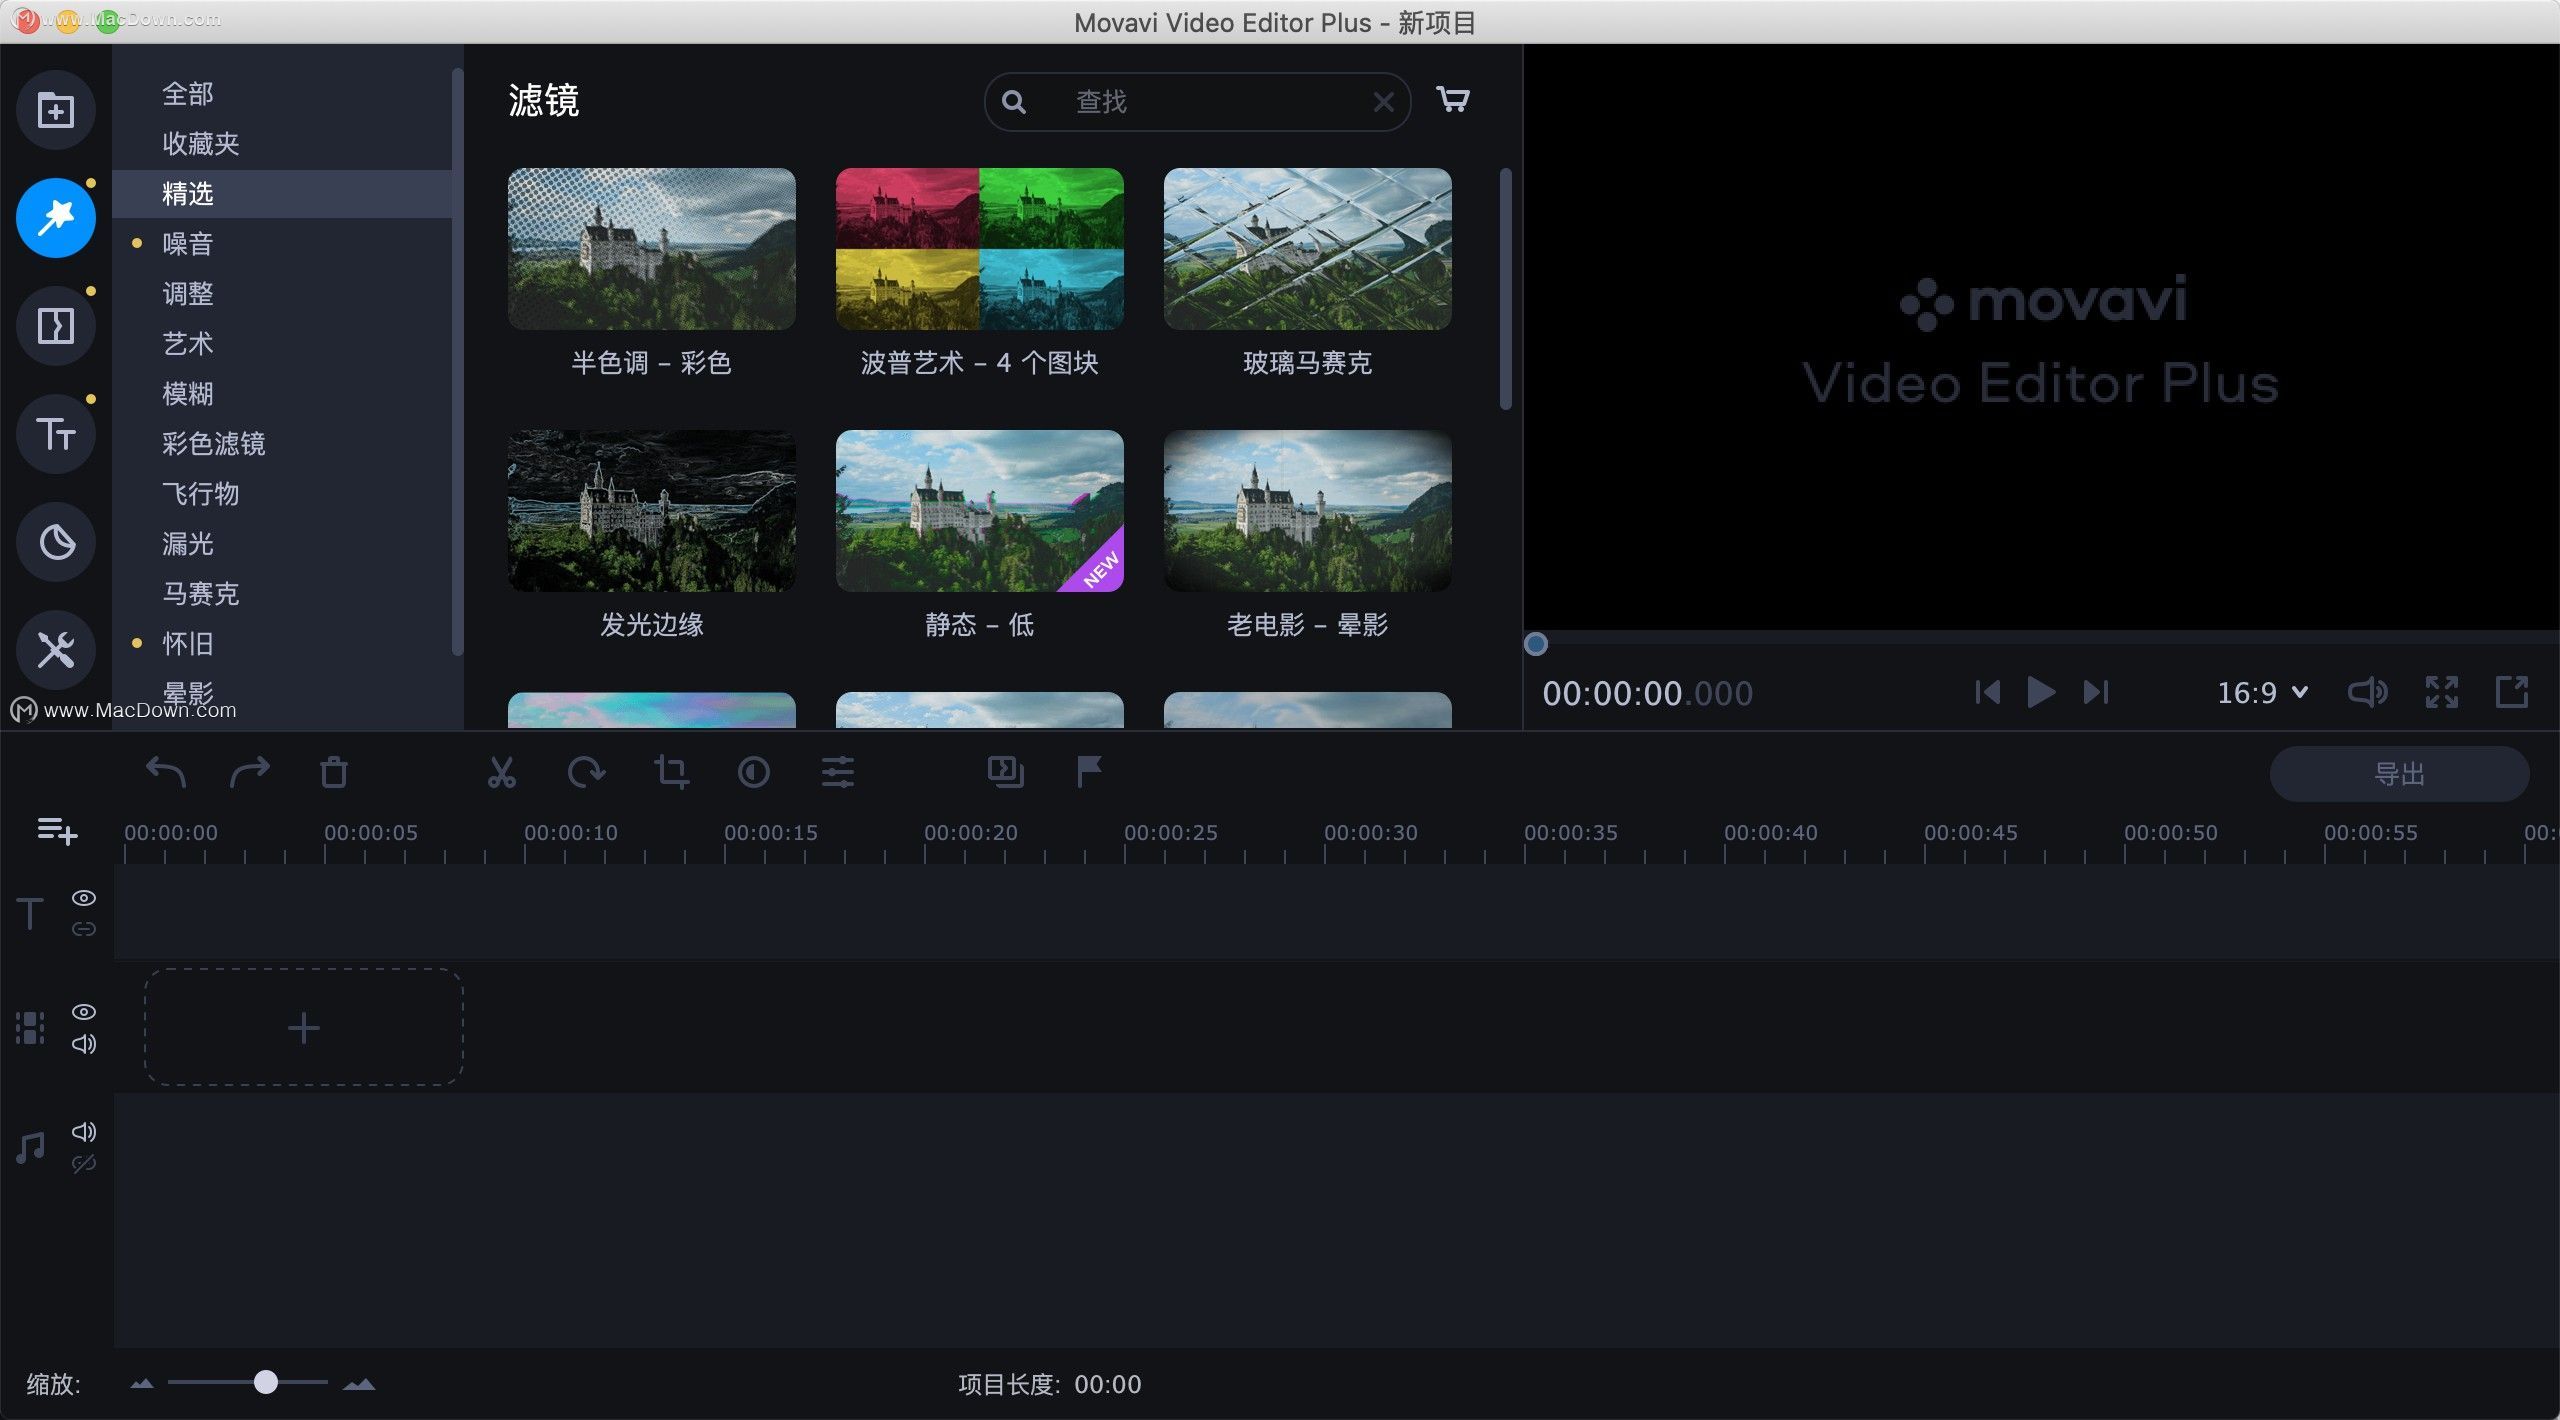2560x1420 pixels.
Task: Click the Undo arrow in toolbar
Action: [166, 772]
